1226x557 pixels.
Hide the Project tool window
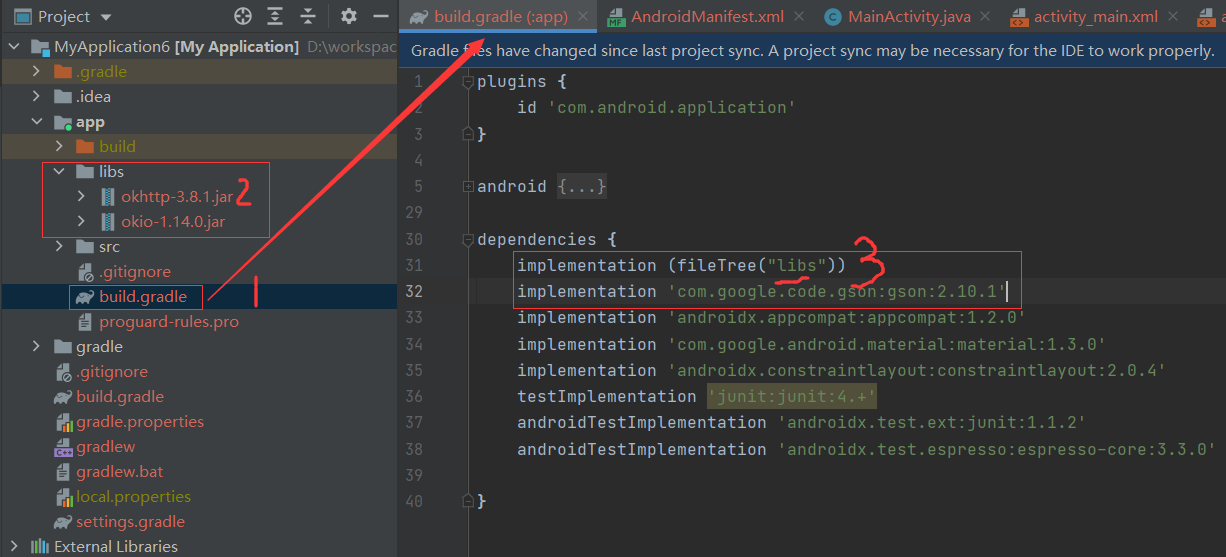click(379, 16)
